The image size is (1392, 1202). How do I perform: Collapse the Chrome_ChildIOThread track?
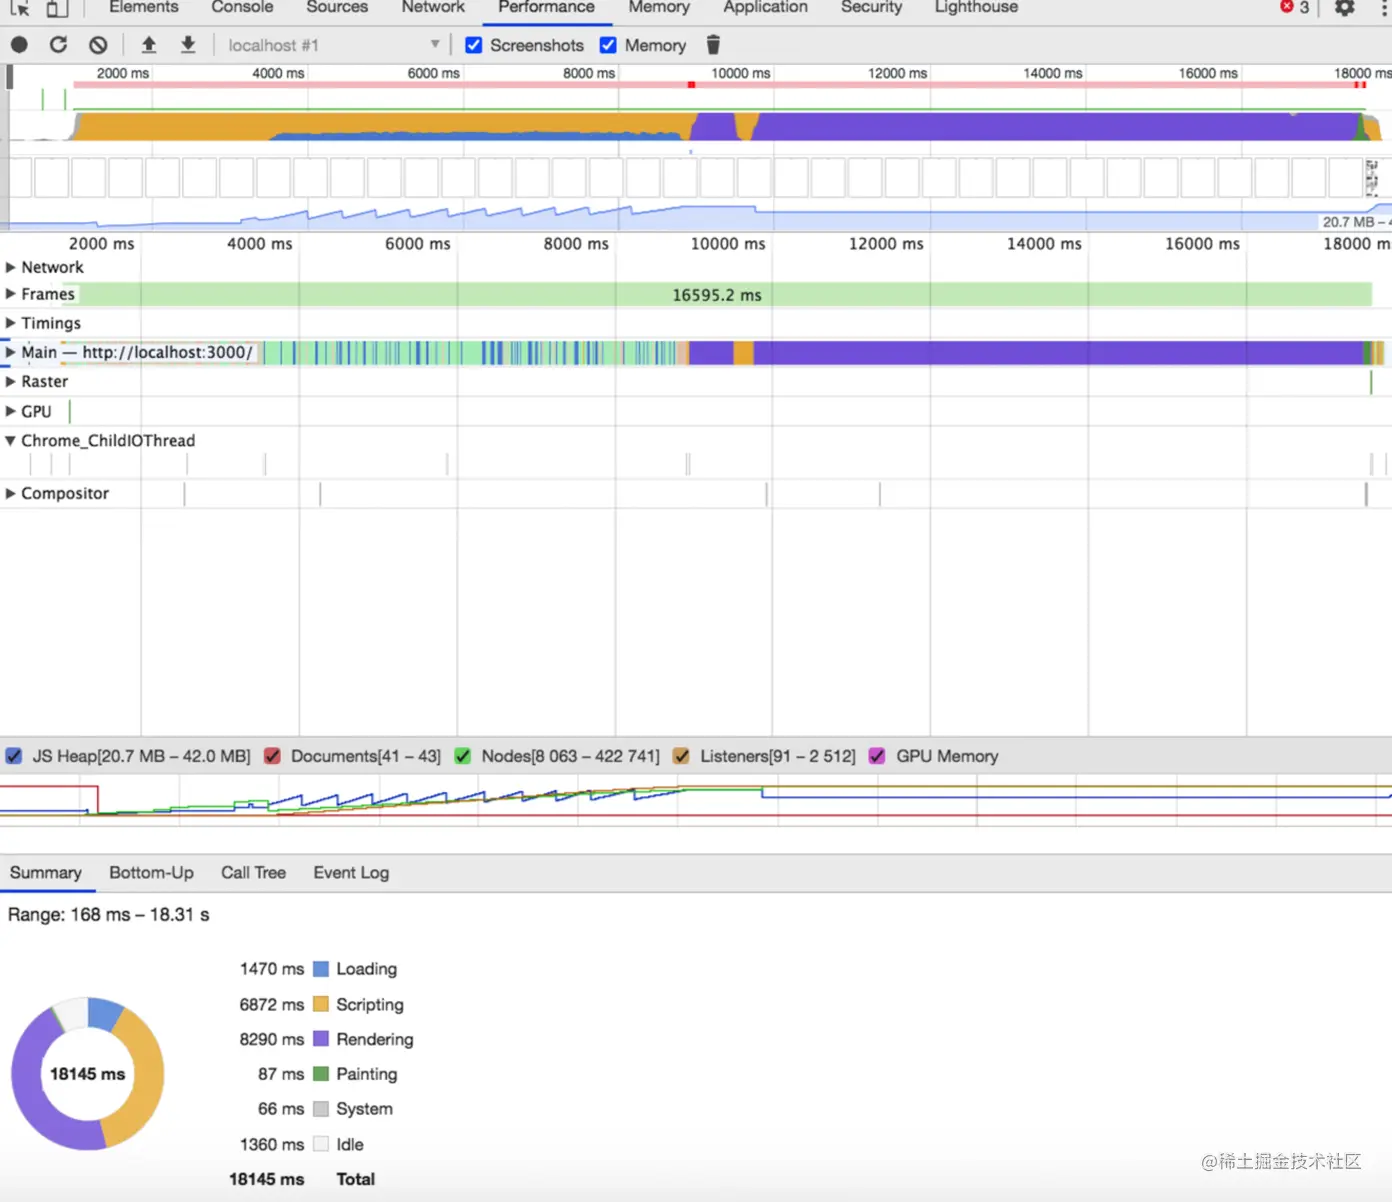click(11, 440)
